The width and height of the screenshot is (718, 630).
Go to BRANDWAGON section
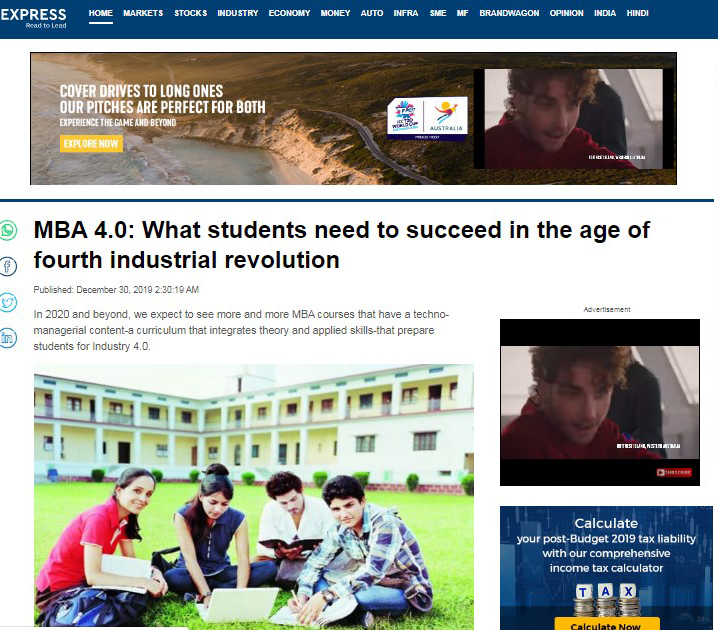click(x=509, y=13)
